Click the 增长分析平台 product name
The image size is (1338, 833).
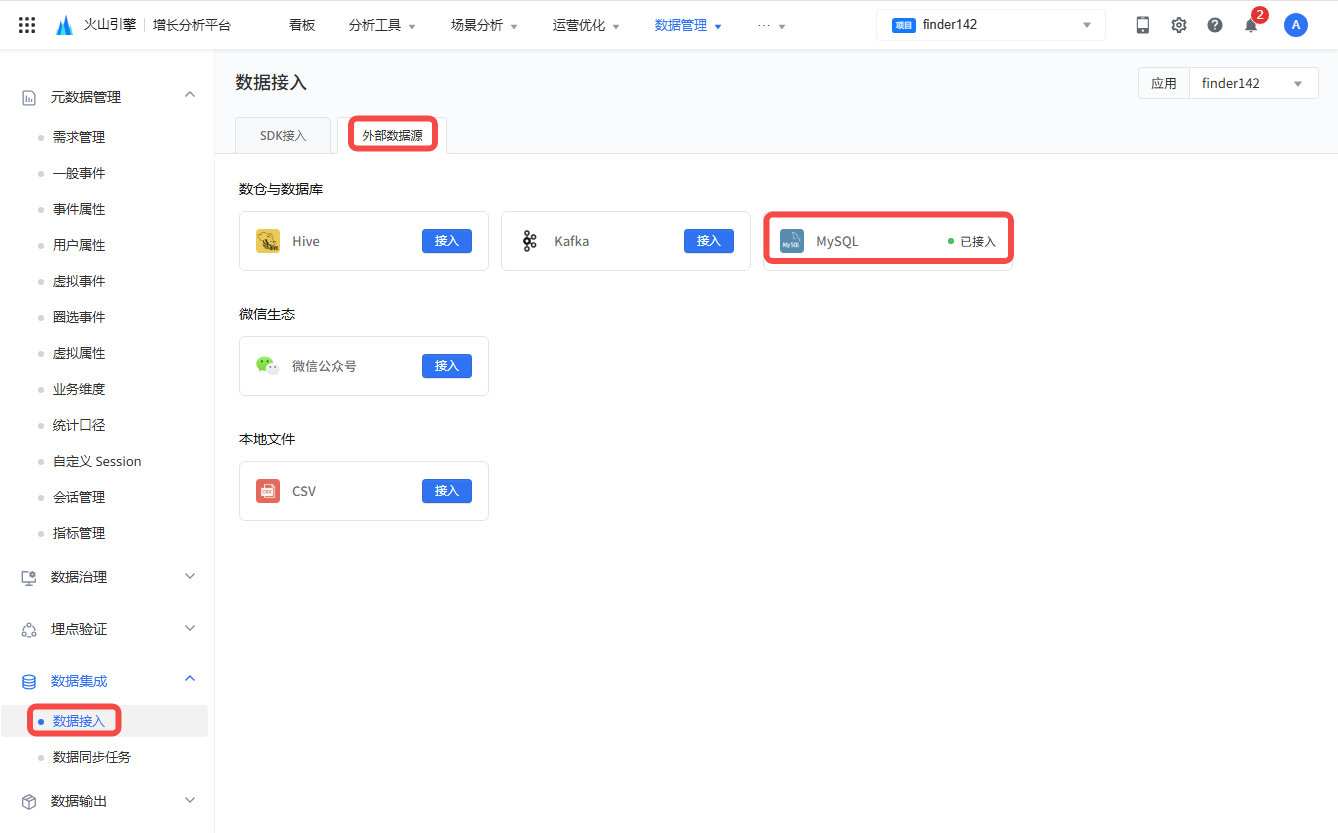tap(192, 25)
